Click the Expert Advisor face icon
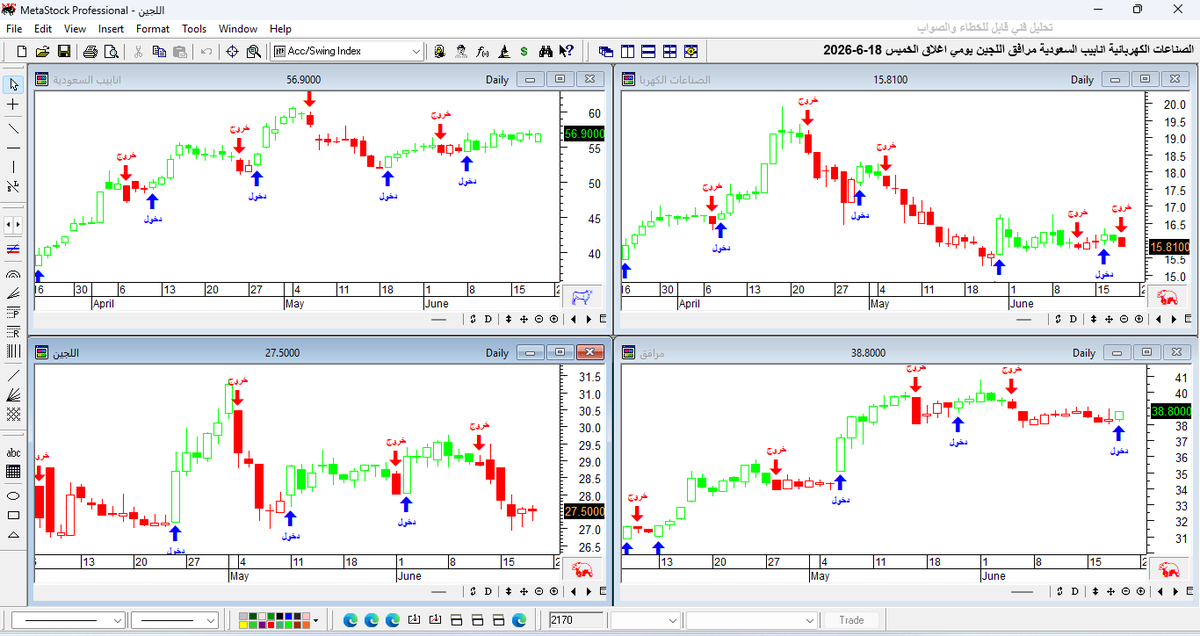Image resolution: width=1200 pixels, height=636 pixels. 460,51
